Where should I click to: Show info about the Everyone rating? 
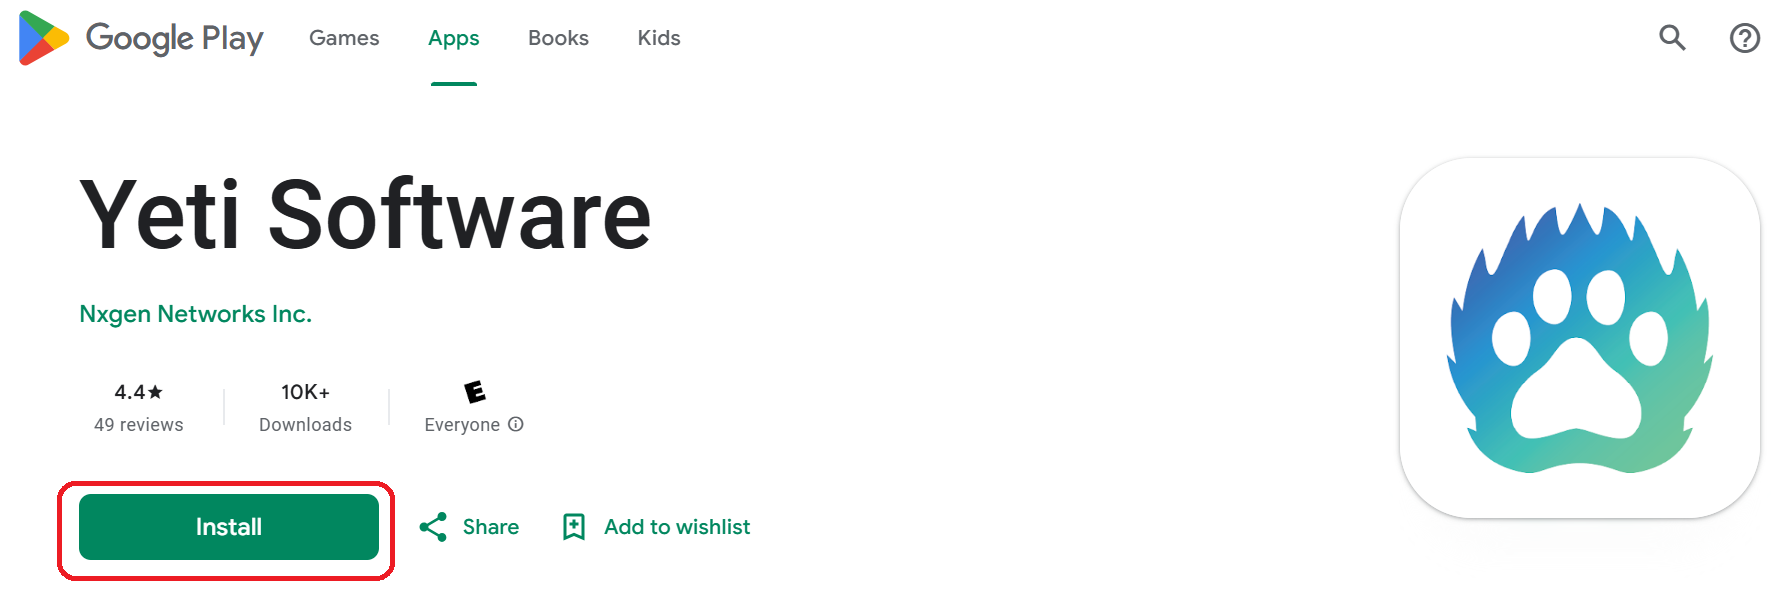(x=516, y=424)
